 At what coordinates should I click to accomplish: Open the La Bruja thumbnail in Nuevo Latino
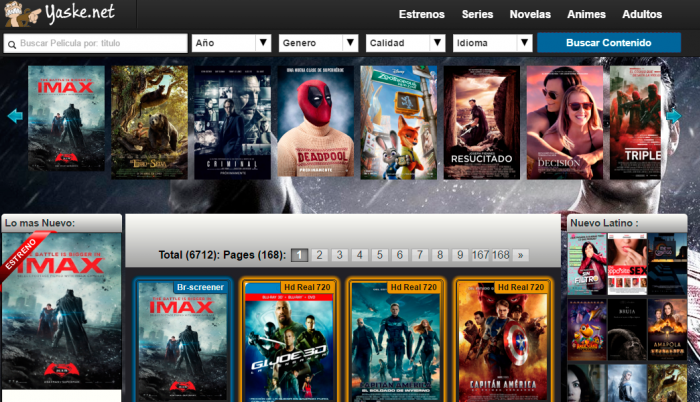[627, 330]
